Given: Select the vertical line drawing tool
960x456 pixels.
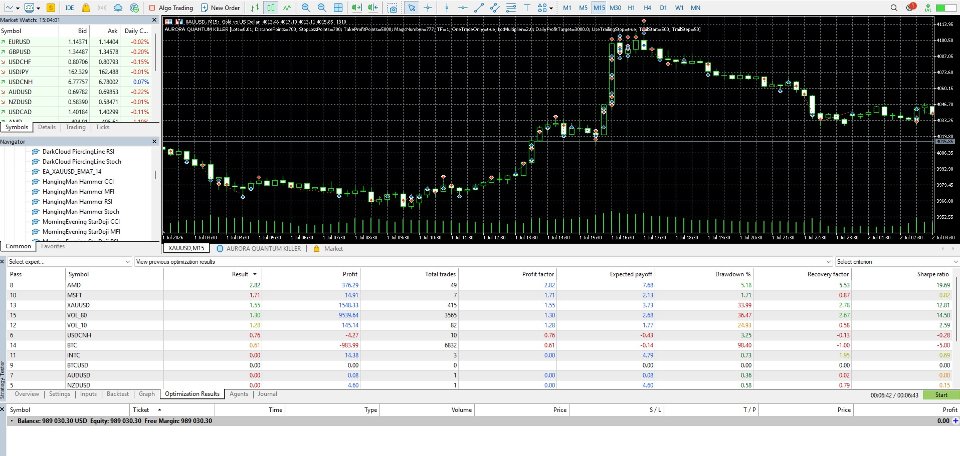Looking at the screenshot, I should click(x=446, y=8).
